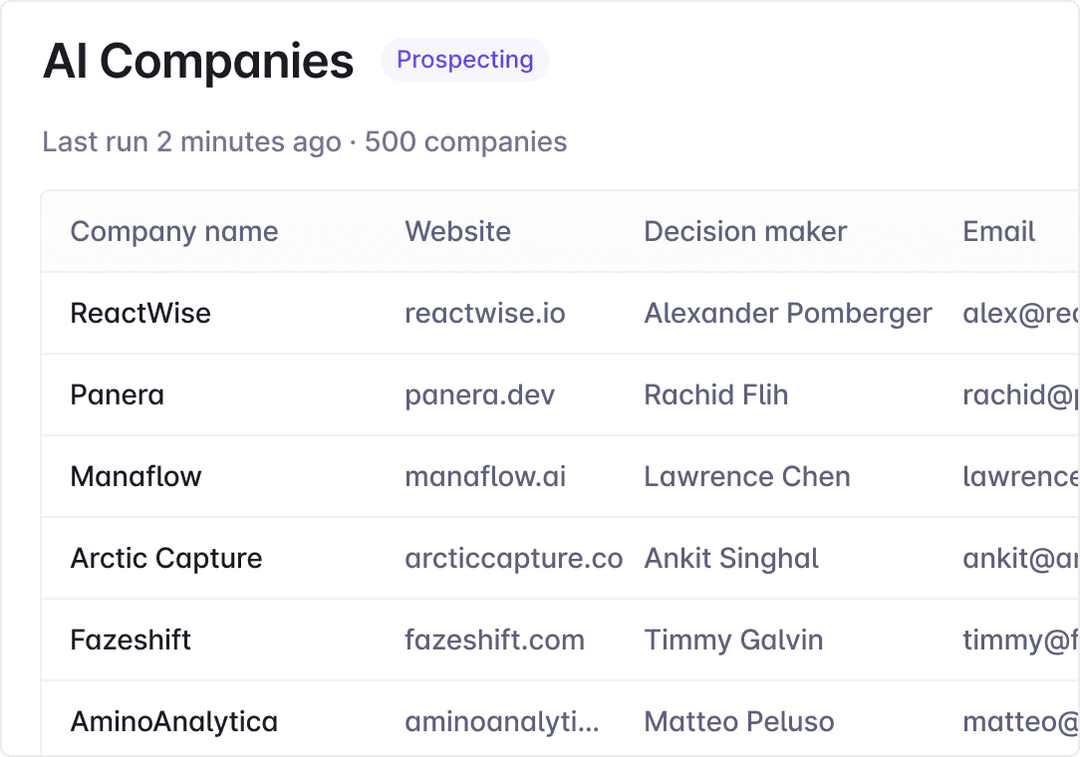This screenshot has height=757, width=1080.
Task: Click Timmy Galvin's email address cell
Action: 1021,640
